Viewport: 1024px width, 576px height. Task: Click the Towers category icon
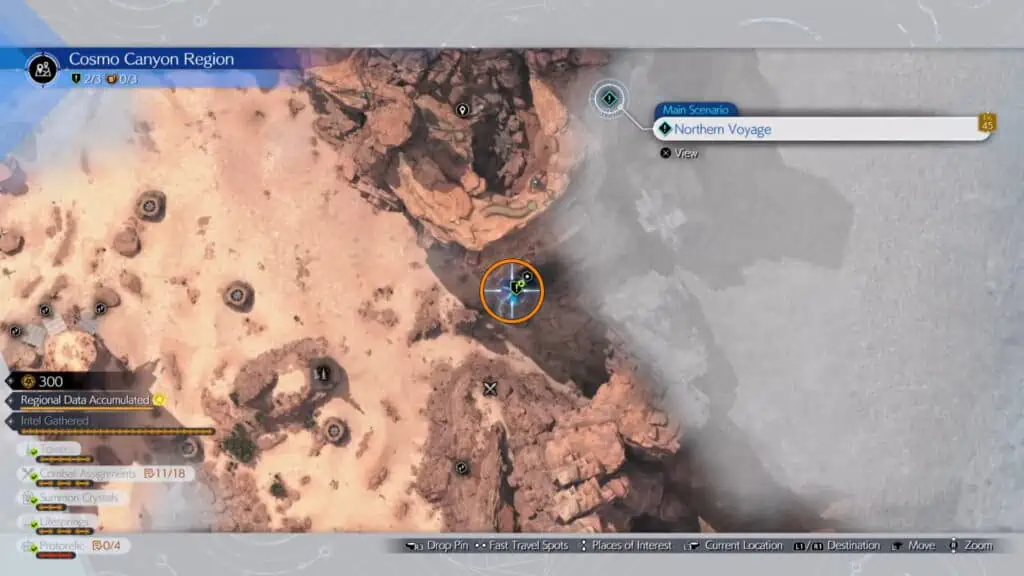coord(31,449)
